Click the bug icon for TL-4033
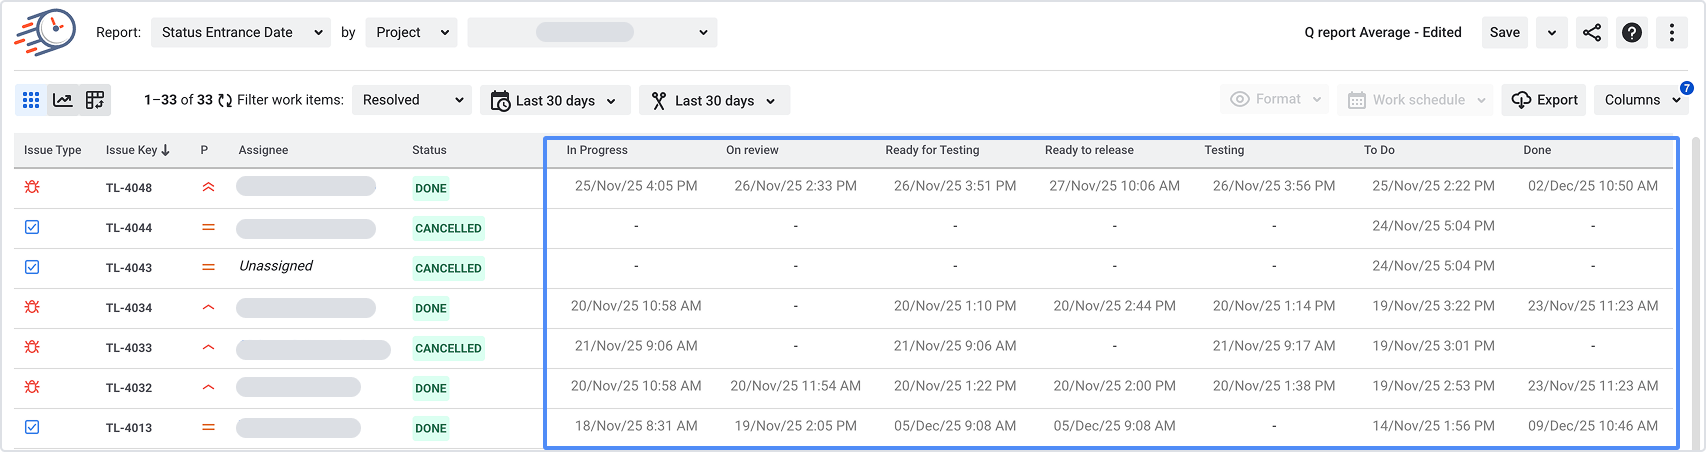The width and height of the screenshot is (1706, 452). pyautogui.click(x=32, y=347)
